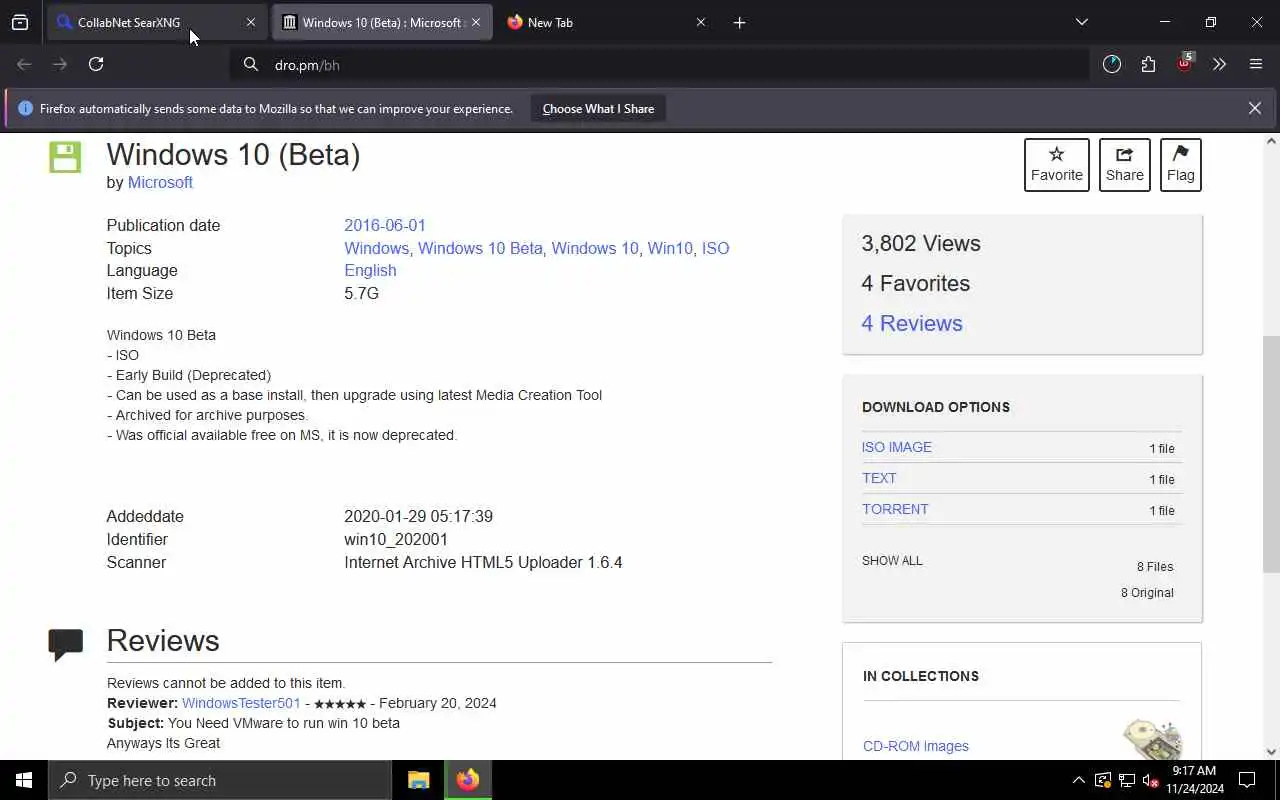
Task: Open the uBlock Origin extension icon
Action: click(1184, 64)
